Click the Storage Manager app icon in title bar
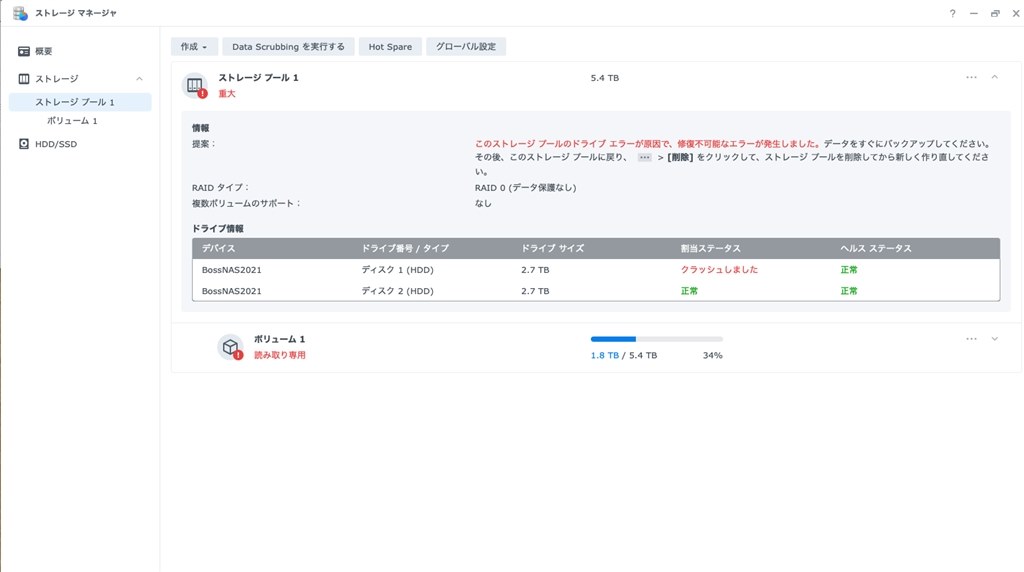The image size is (1024, 572). pos(20,13)
